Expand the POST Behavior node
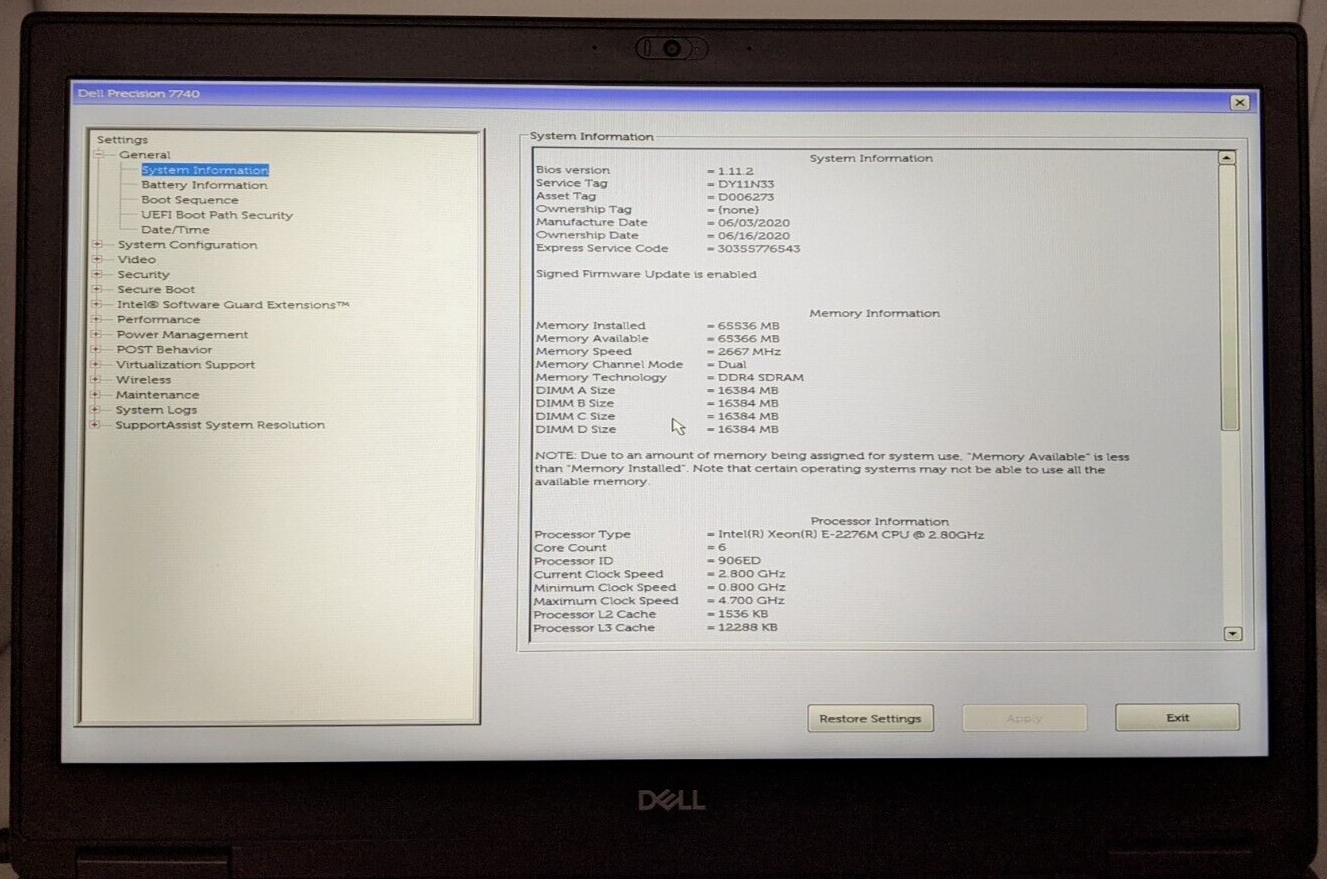 pyautogui.click(x=97, y=350)
